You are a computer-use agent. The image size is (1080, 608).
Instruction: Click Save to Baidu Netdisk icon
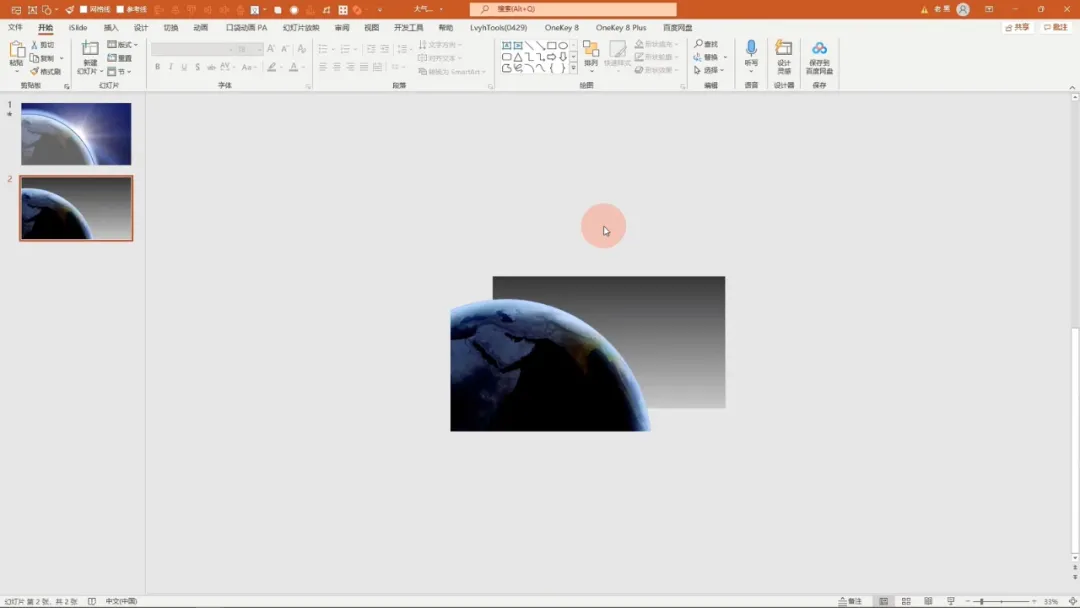click(x=819, y=52)
